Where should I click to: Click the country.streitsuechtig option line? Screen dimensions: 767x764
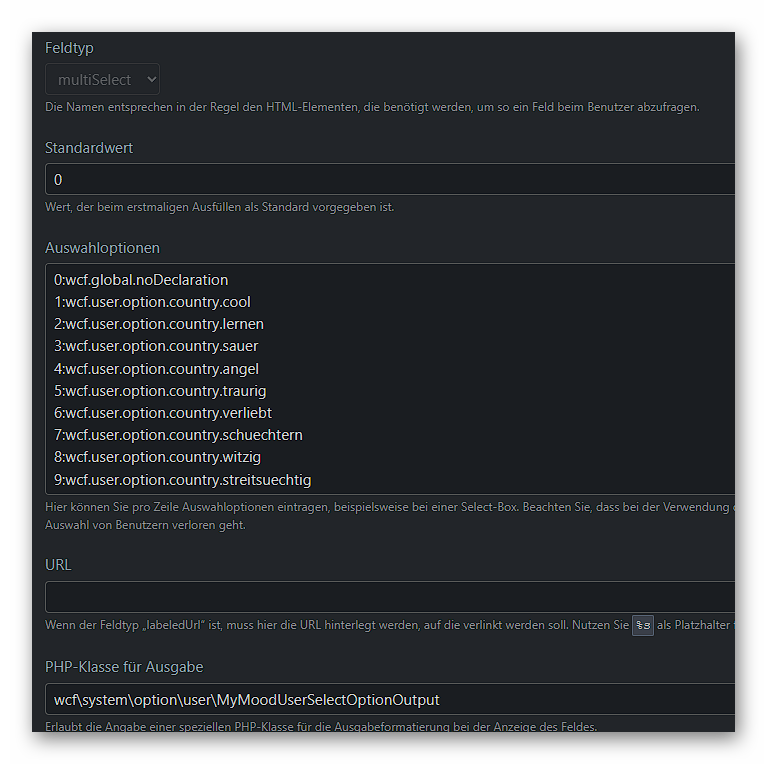182,480
